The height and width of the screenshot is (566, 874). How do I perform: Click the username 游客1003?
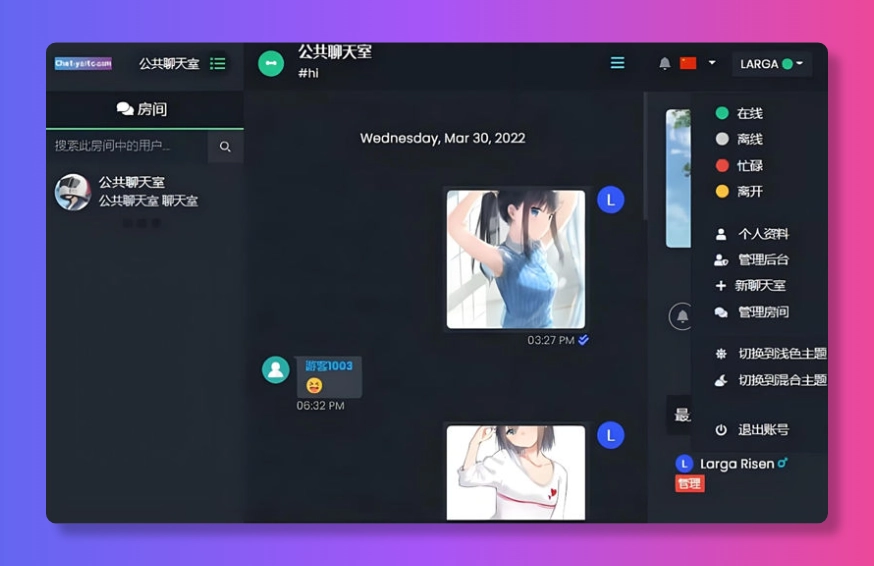(x=329, y=366)
